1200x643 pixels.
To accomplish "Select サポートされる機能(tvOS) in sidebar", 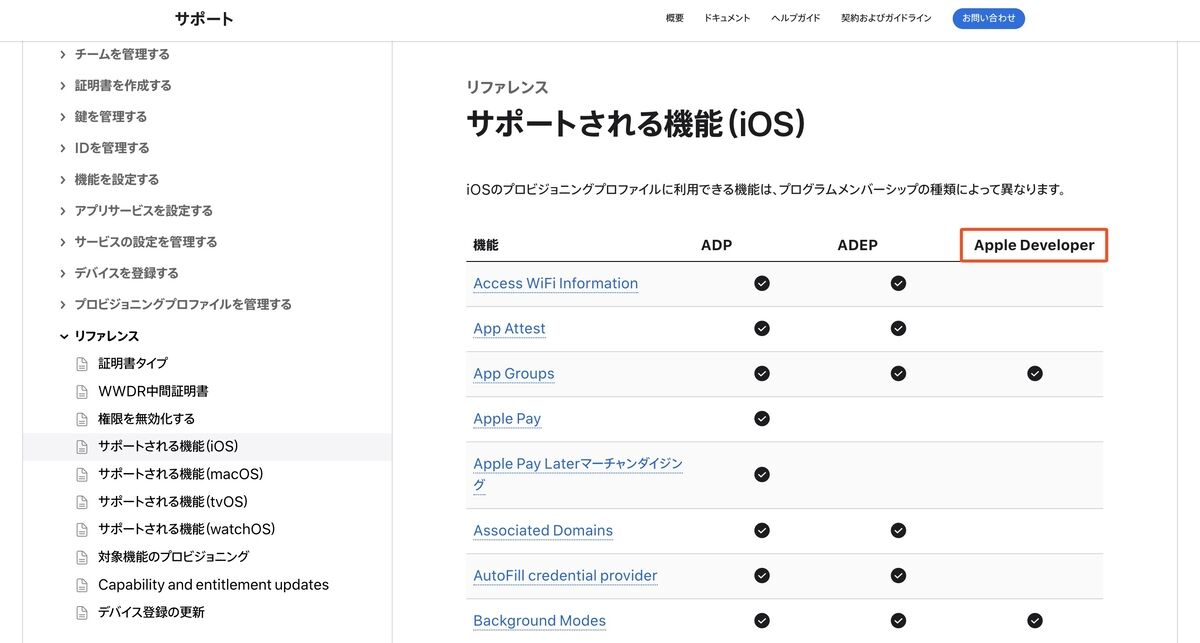I will pyautogui.click(x=173, y=502).
